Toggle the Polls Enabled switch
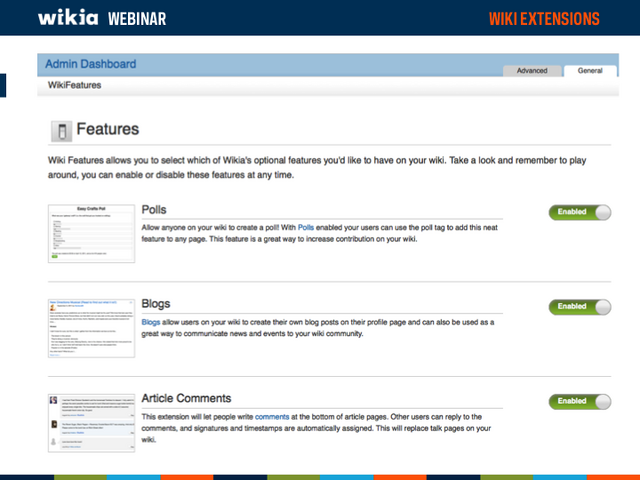Screen dimensions: 640x480 coord(580,212)
